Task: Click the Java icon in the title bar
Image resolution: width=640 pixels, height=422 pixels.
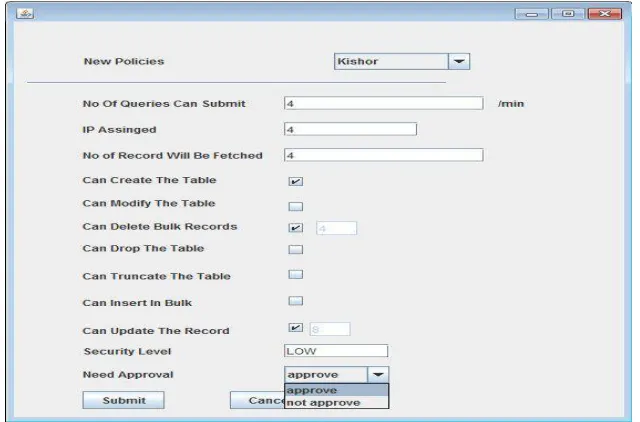Action: 25,13
